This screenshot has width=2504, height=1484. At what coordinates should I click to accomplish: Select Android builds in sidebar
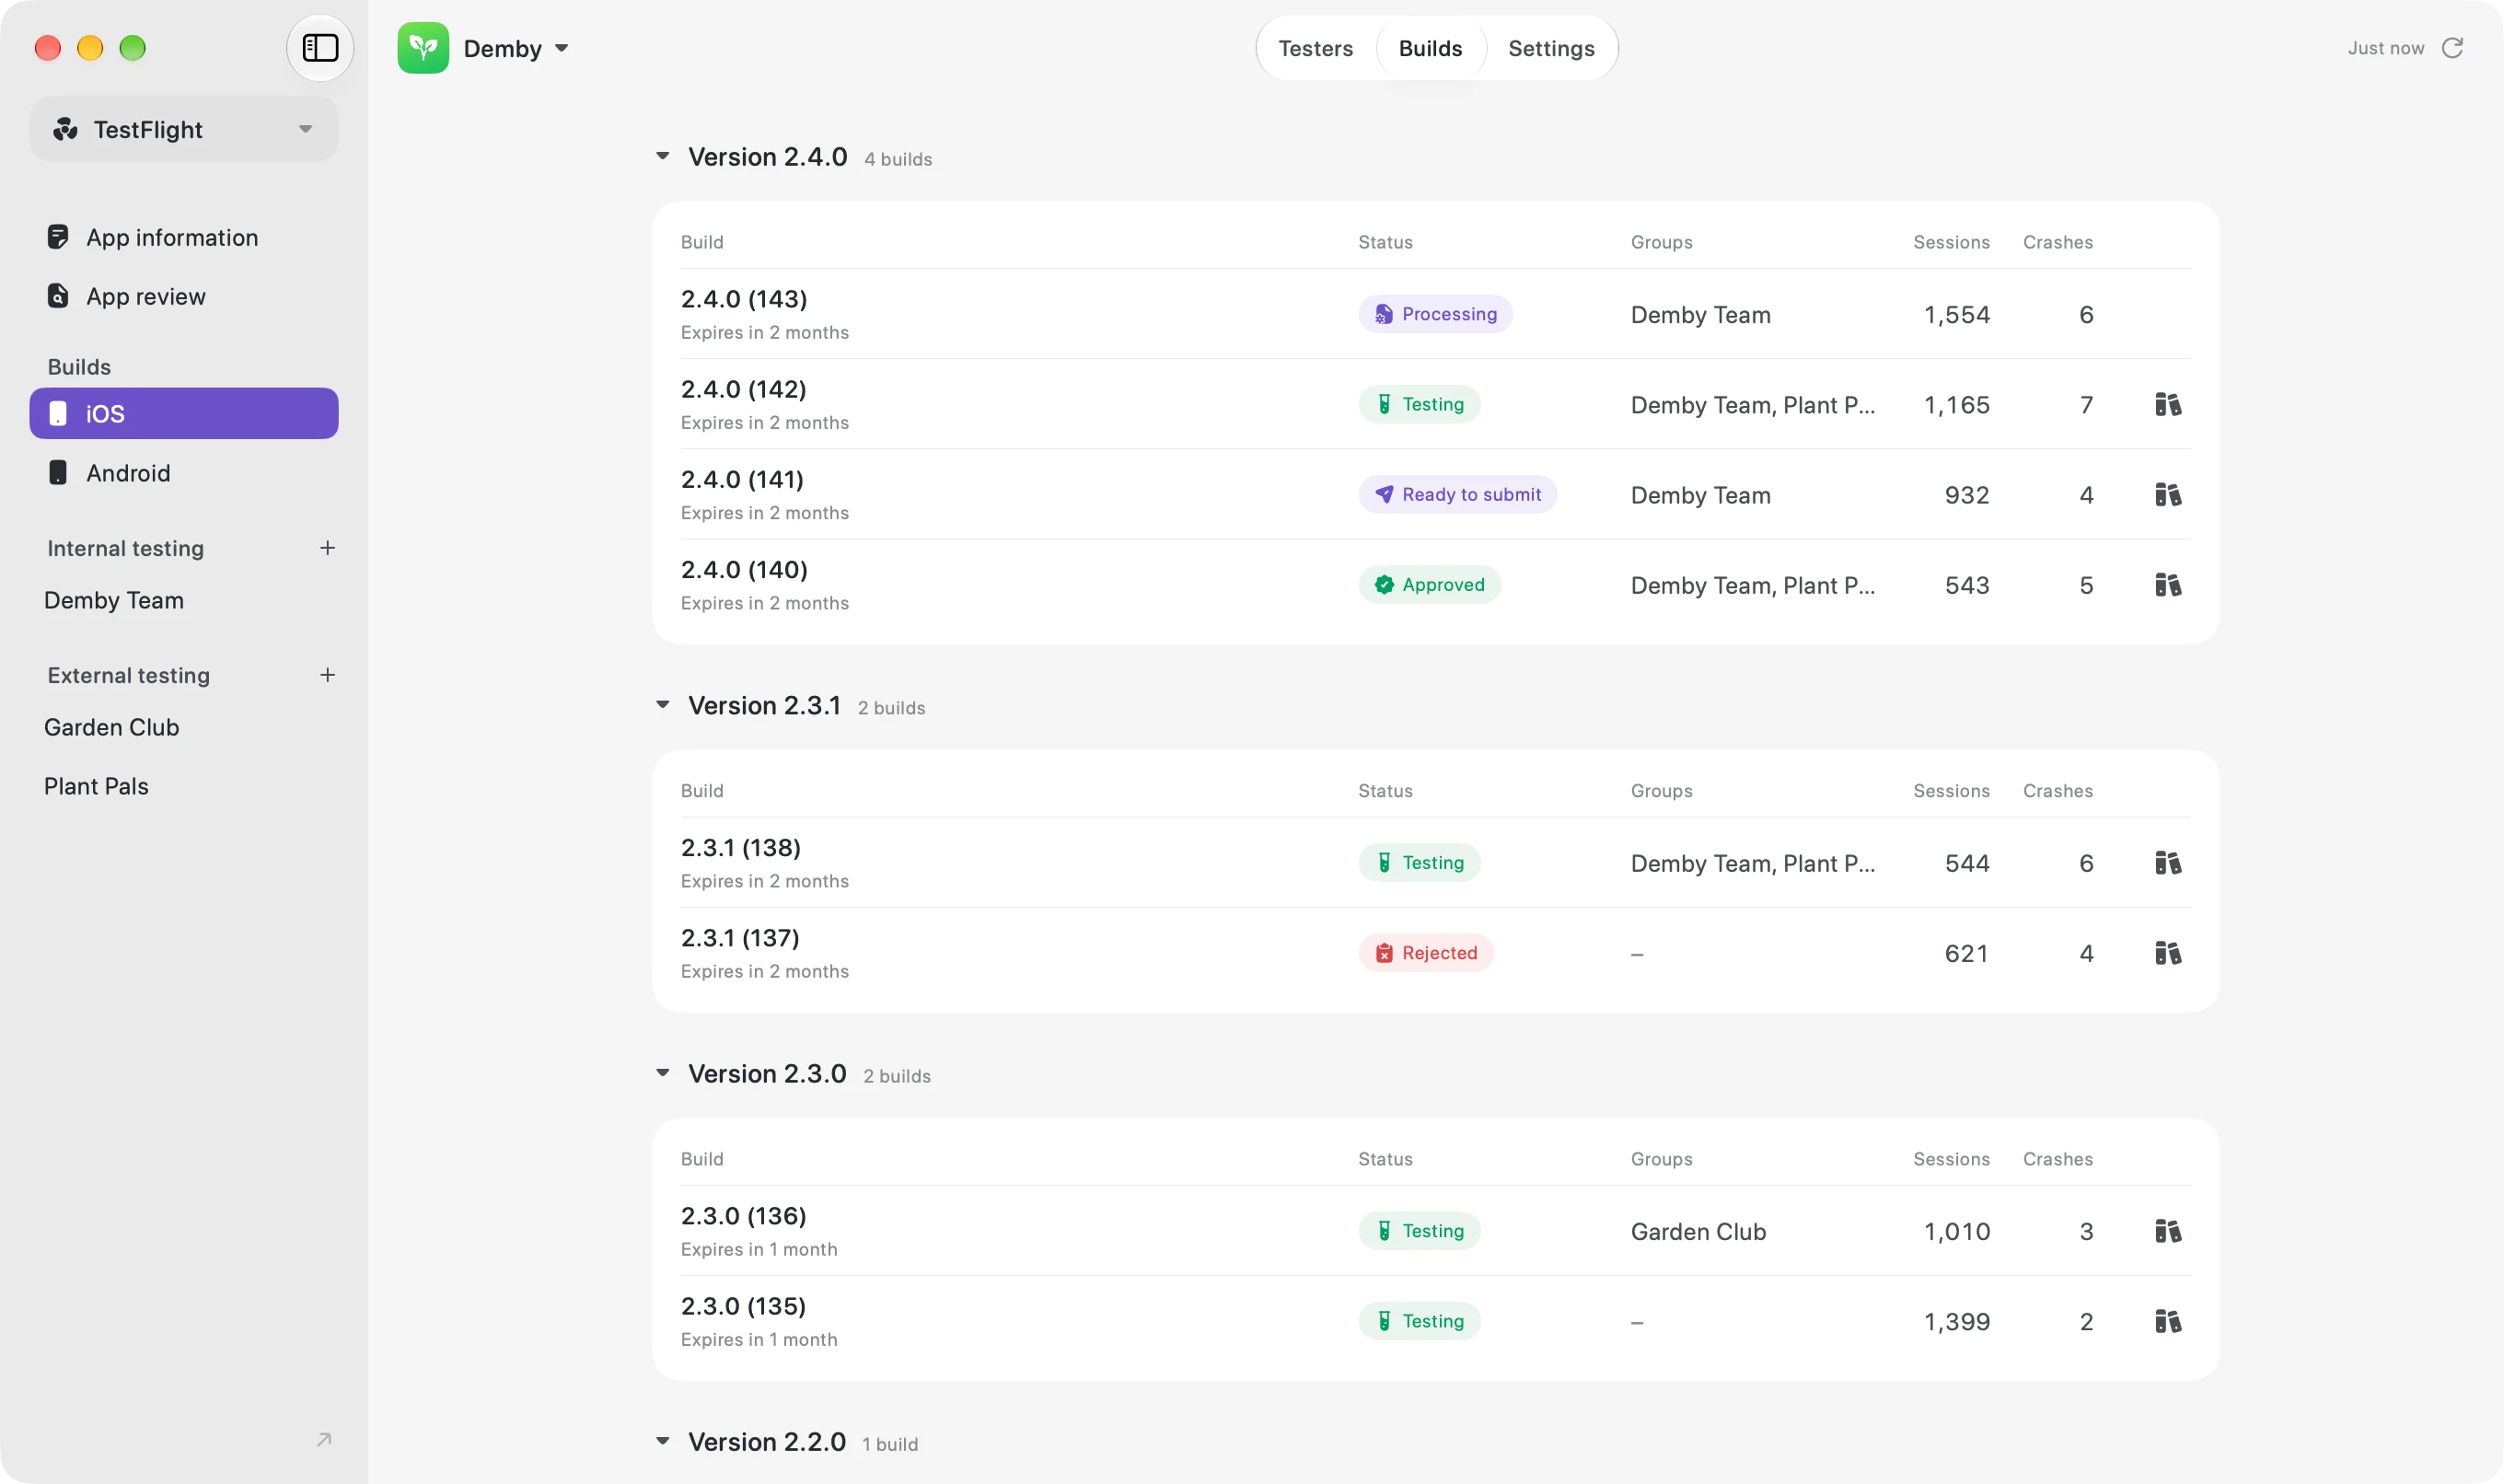[x=184, y=472]
